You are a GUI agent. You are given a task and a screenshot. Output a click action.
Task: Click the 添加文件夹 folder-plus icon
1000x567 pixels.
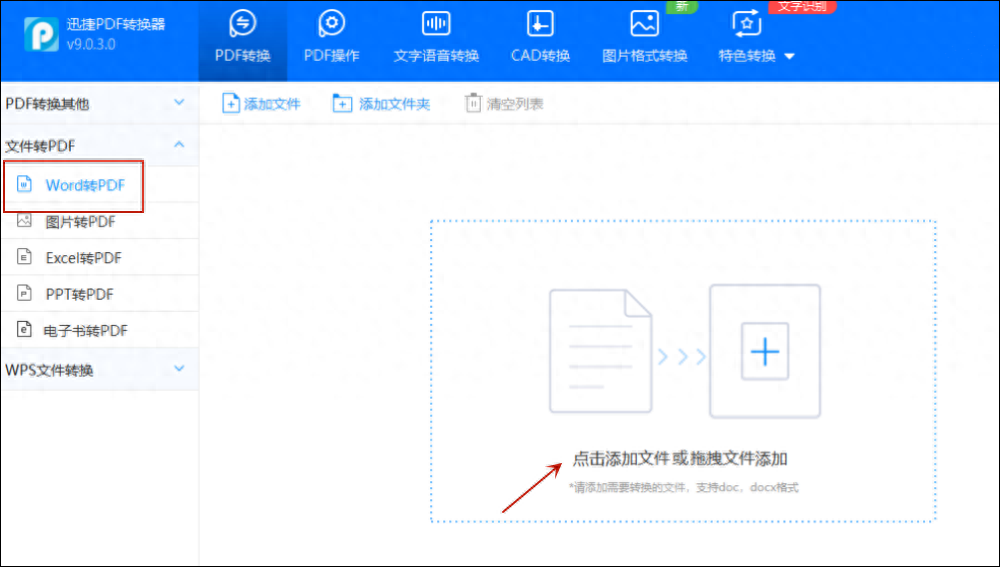(x=342, y=103)
